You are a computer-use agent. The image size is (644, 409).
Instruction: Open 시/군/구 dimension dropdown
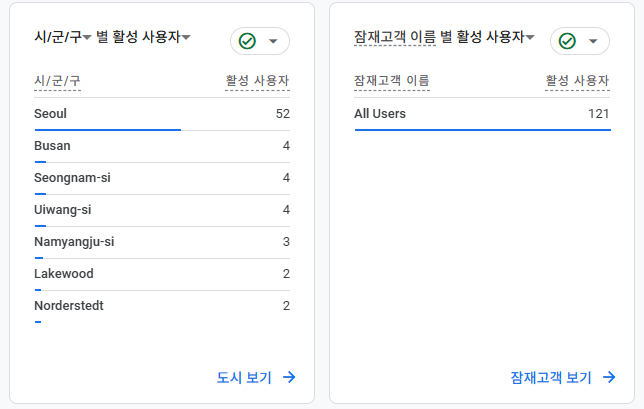(88, 38)
